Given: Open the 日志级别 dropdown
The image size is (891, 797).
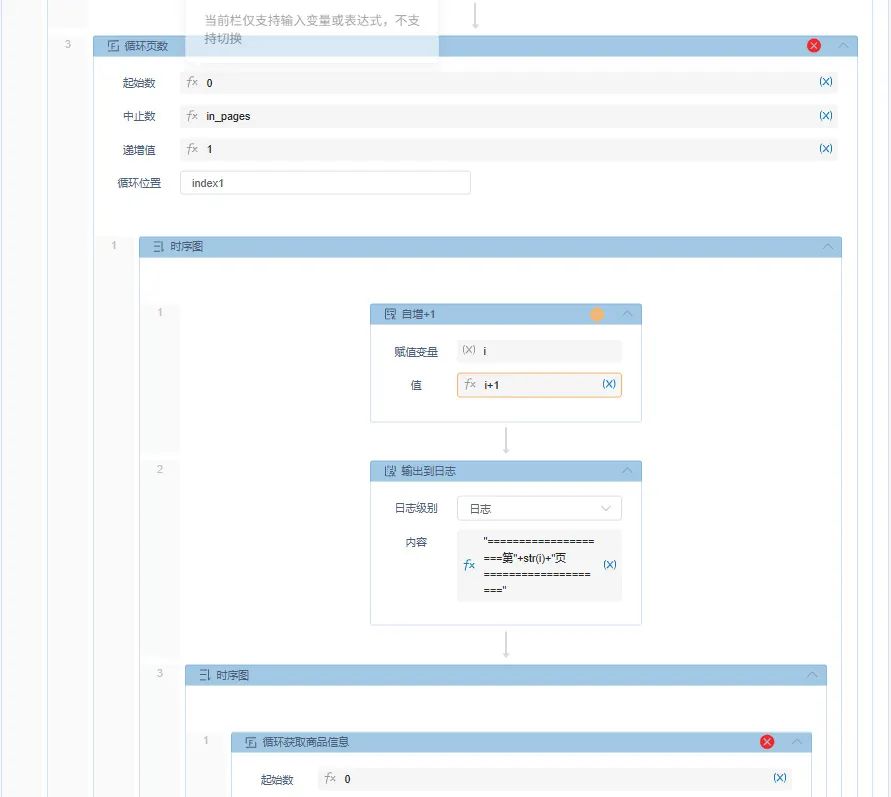Looking at the screenshot, I should tap(539, 508).
